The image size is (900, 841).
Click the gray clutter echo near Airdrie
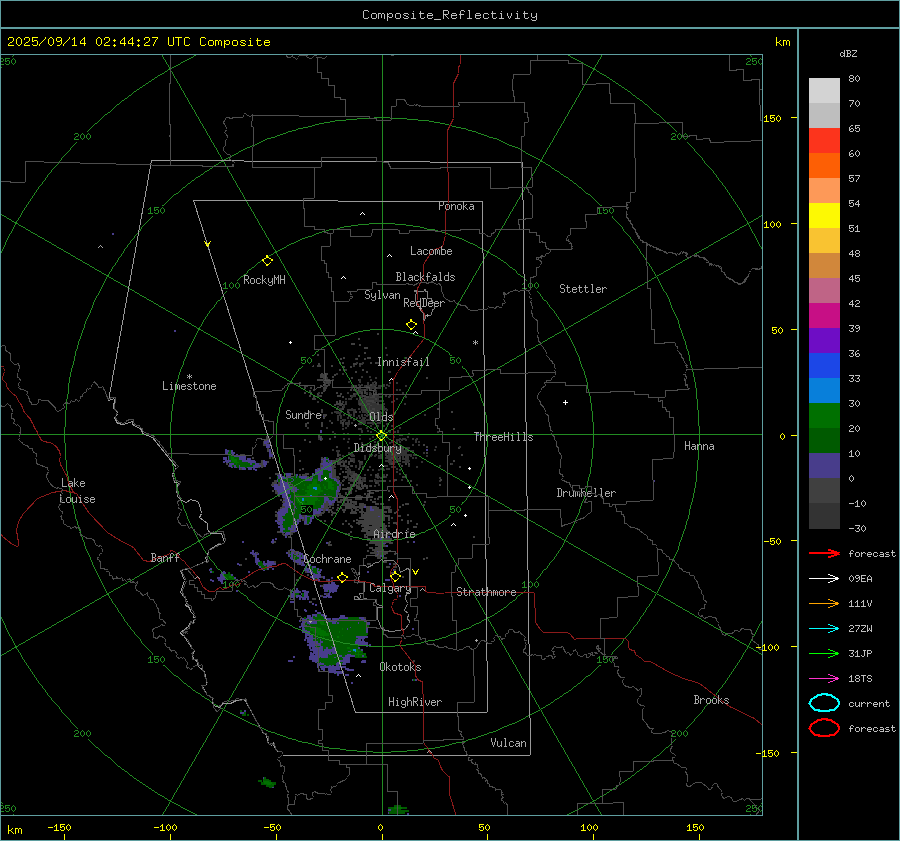374,520
